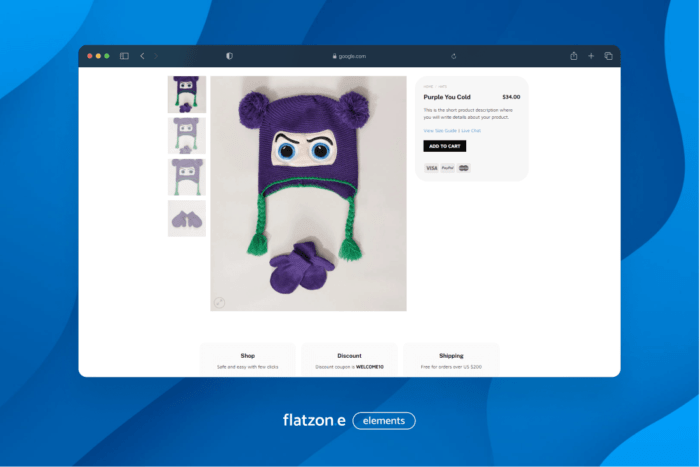Click the privacy shield icon
The height and width of the screenshot is (467, 700).
[x=229, y=56]
